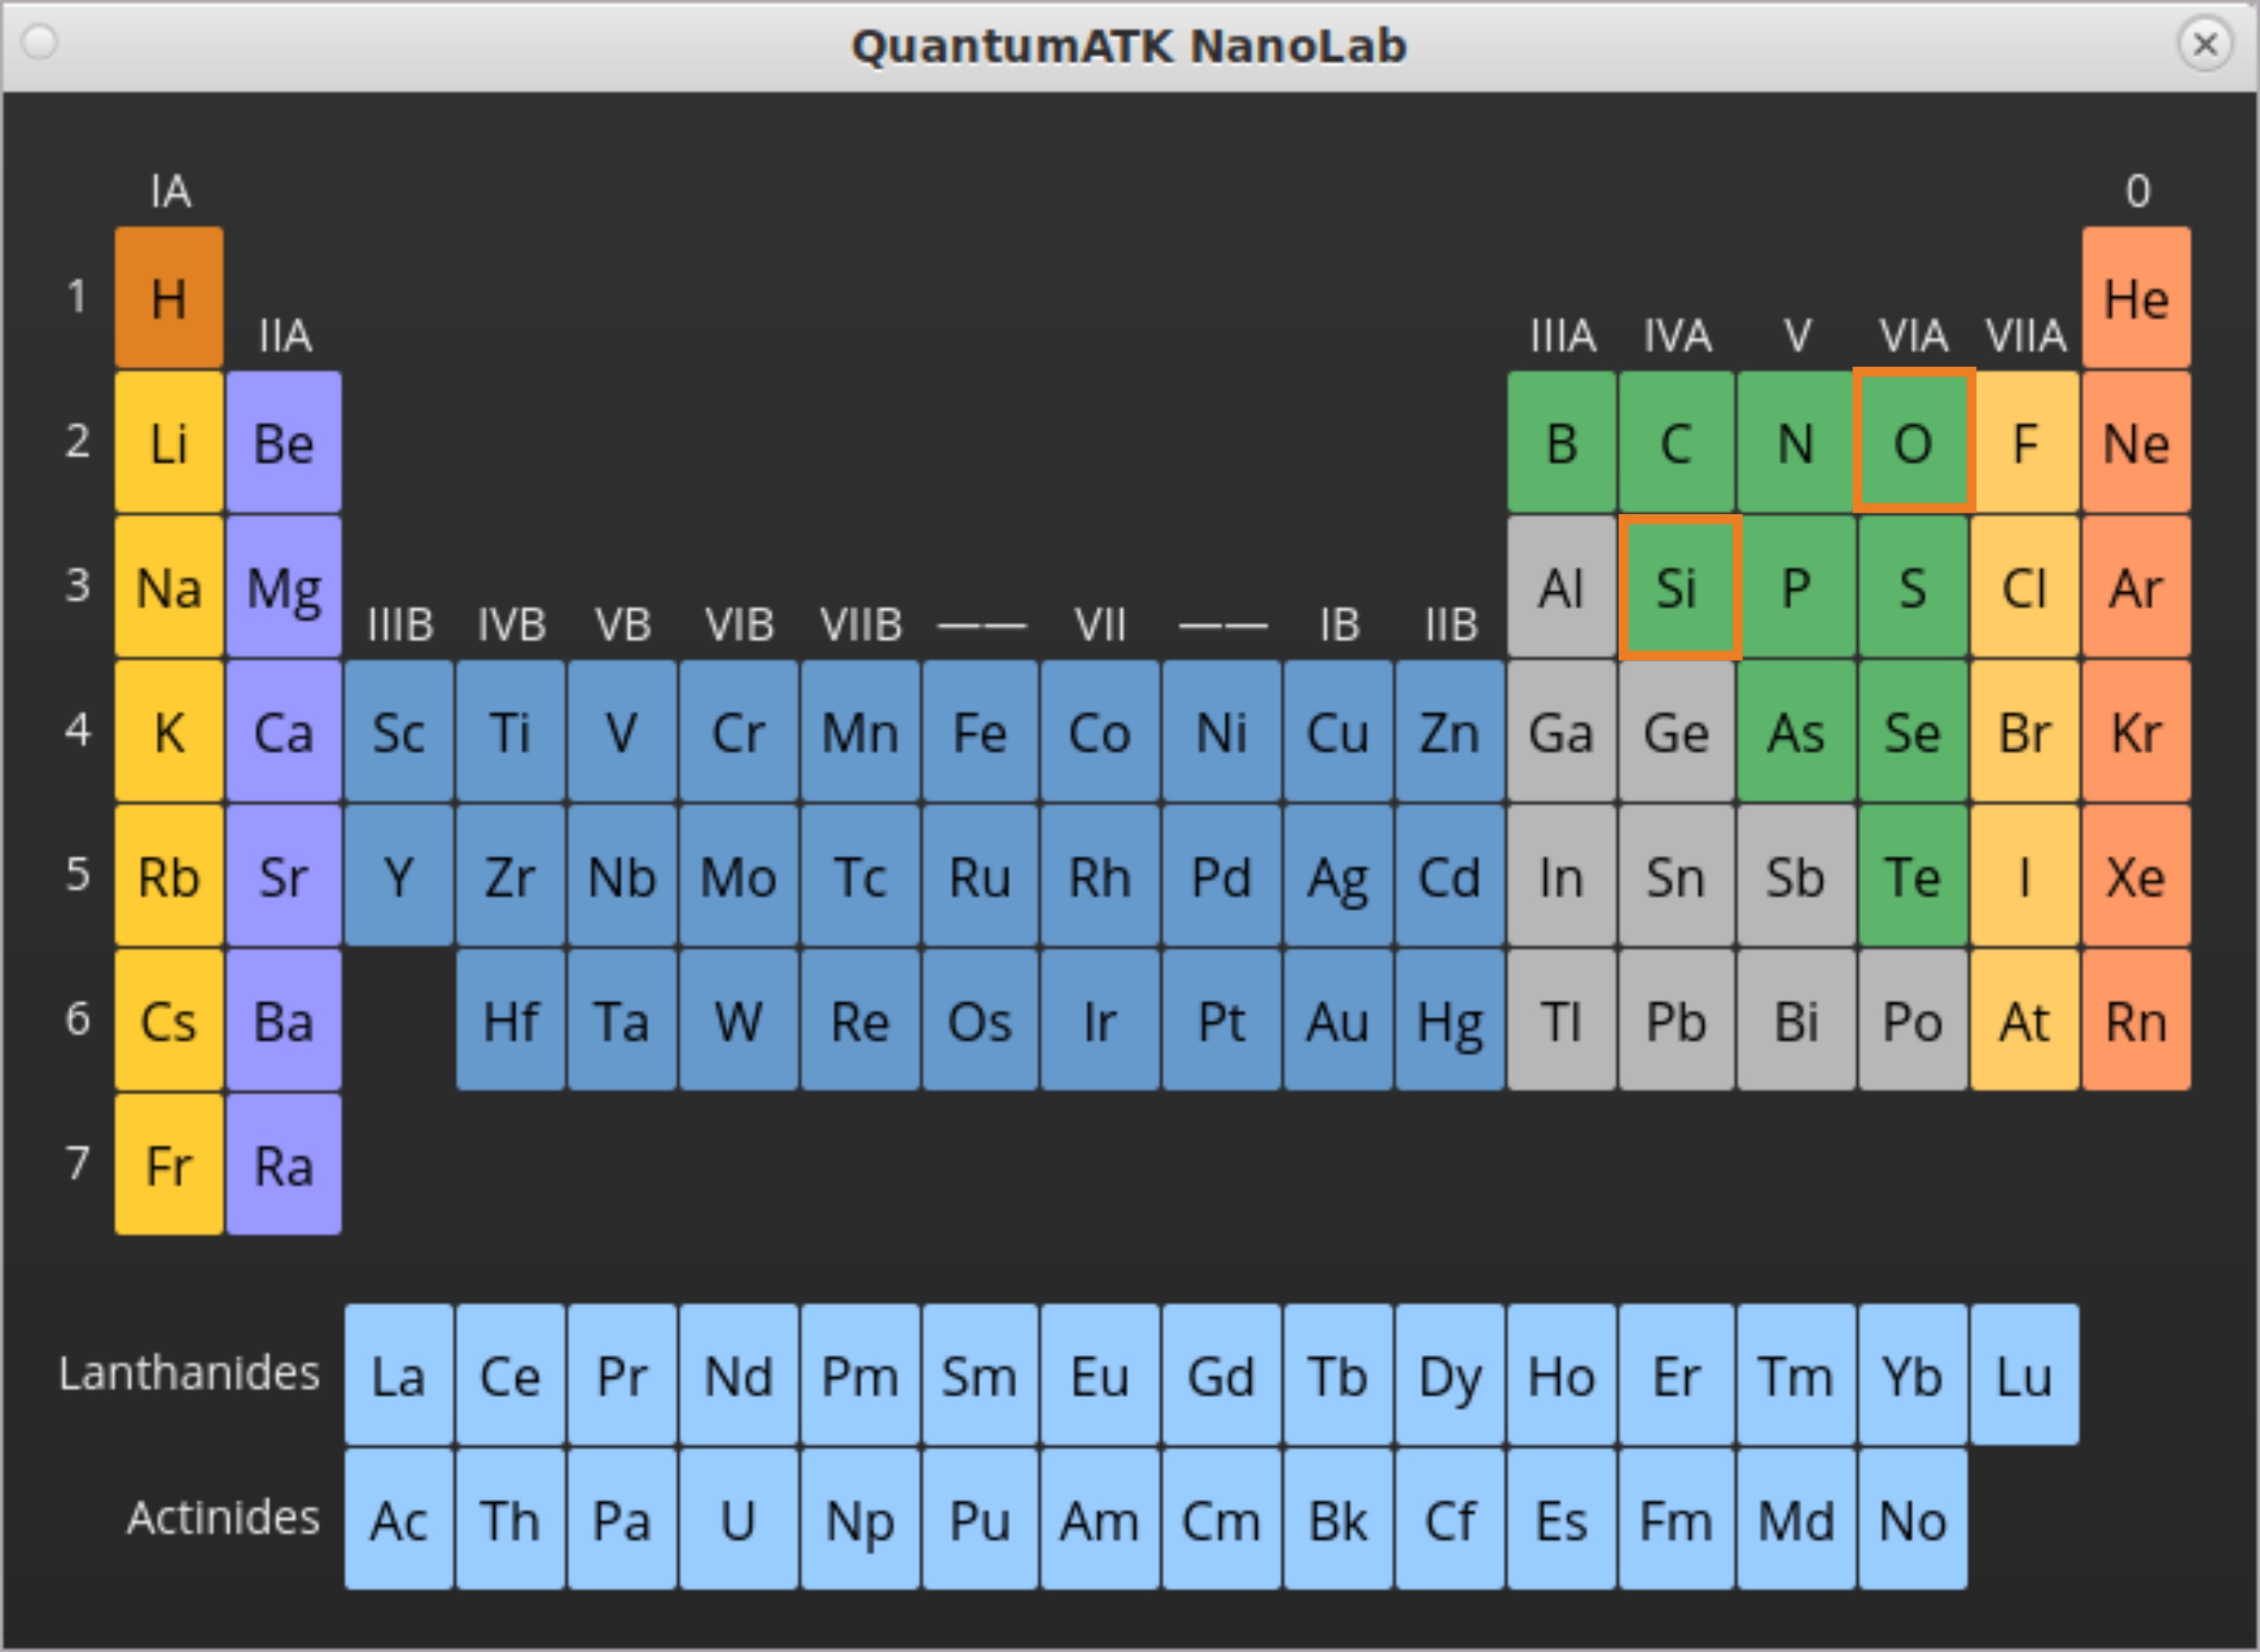Choose Manganese (Mn) tile
Image resolution: width=2260 pixels, height=1652 pixels.
pos(860,731)
